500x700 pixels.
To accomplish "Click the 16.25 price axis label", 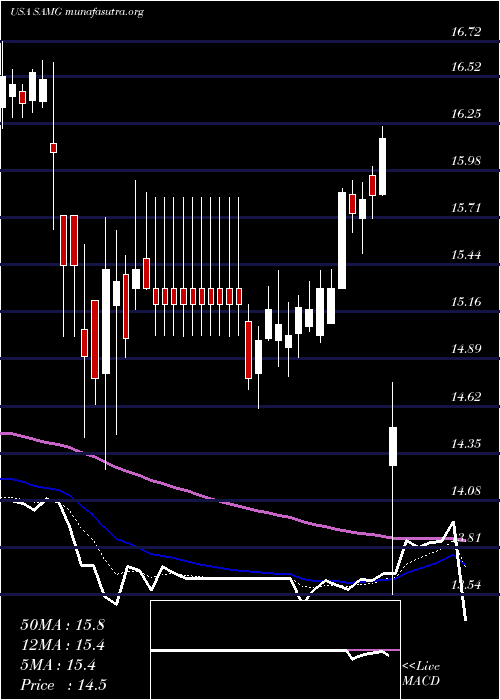I will [466, 114].
